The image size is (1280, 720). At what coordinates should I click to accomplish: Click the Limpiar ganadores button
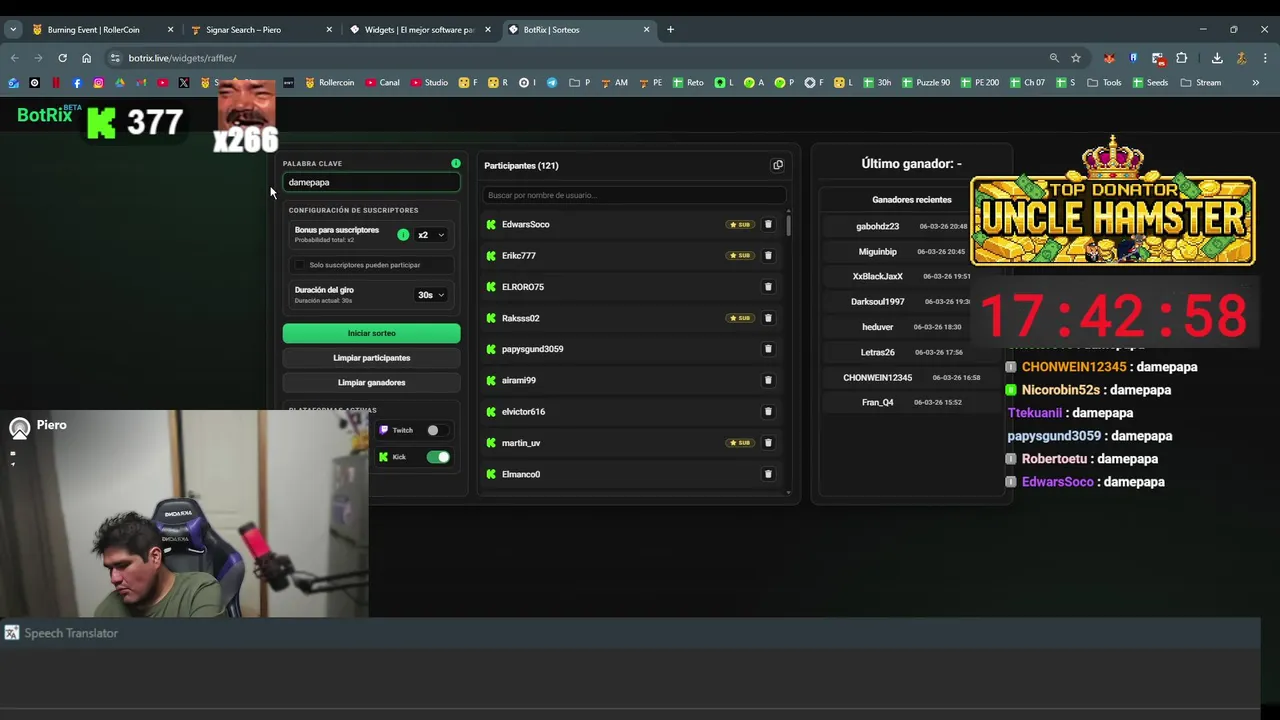tap(371, 383)
